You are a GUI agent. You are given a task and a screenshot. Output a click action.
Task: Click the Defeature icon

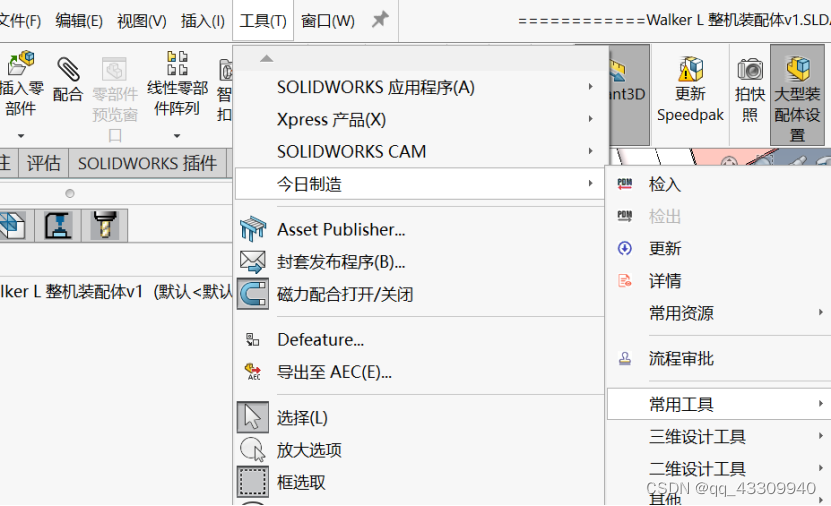pos(253,340)
